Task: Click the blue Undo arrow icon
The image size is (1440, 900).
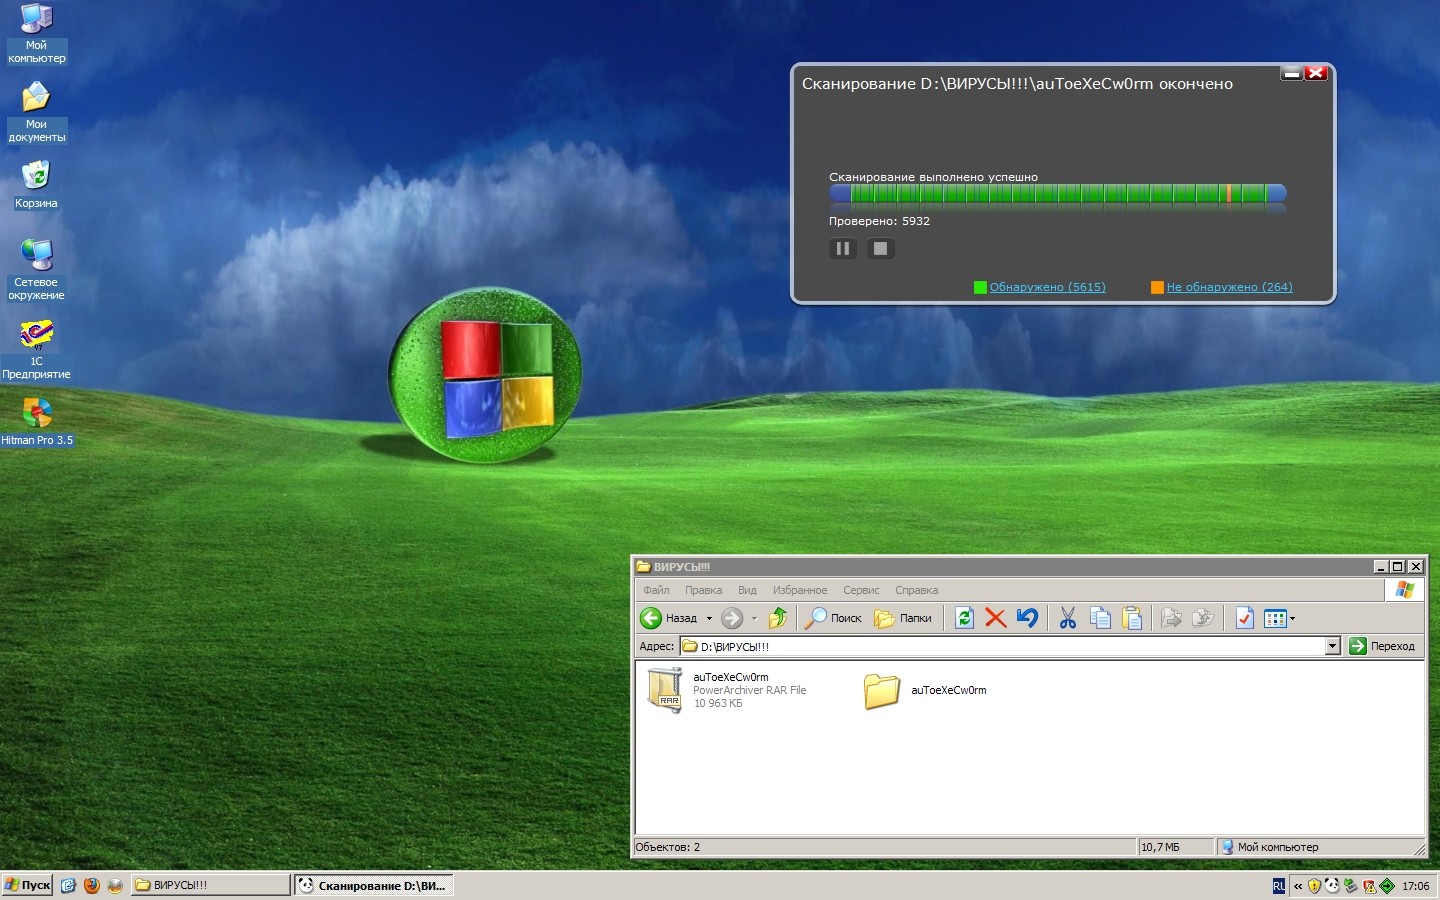Action: click(x=1027, y=618)
